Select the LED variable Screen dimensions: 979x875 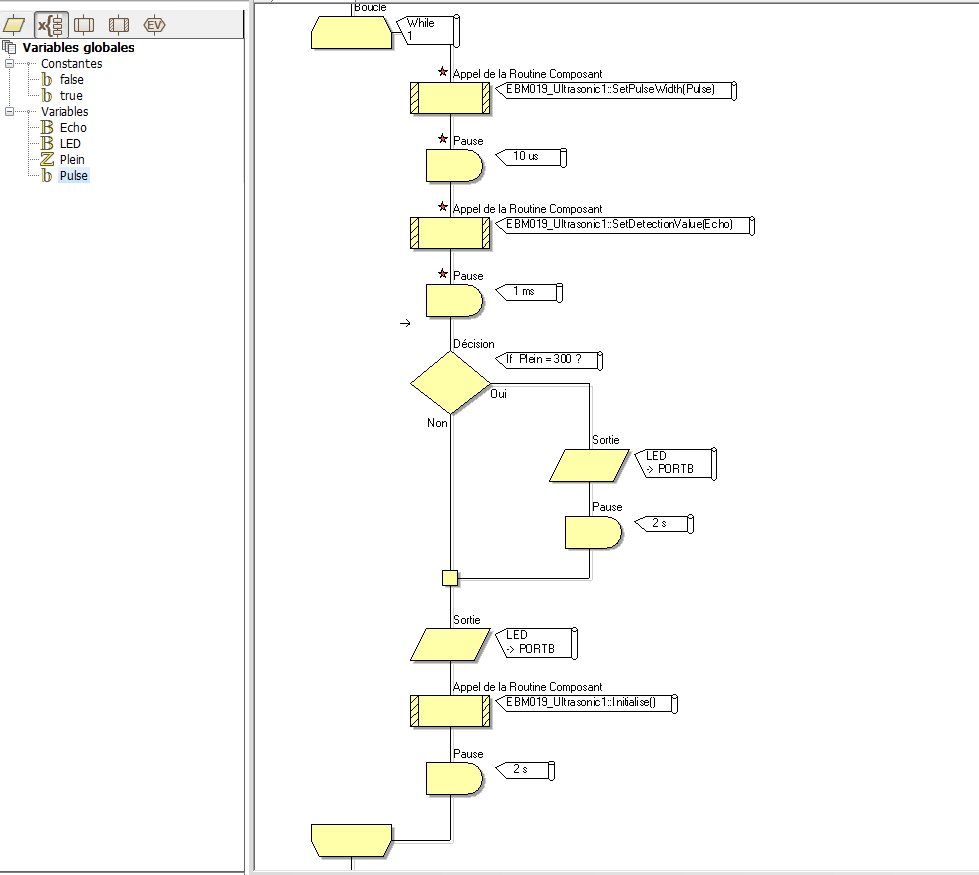70,144
